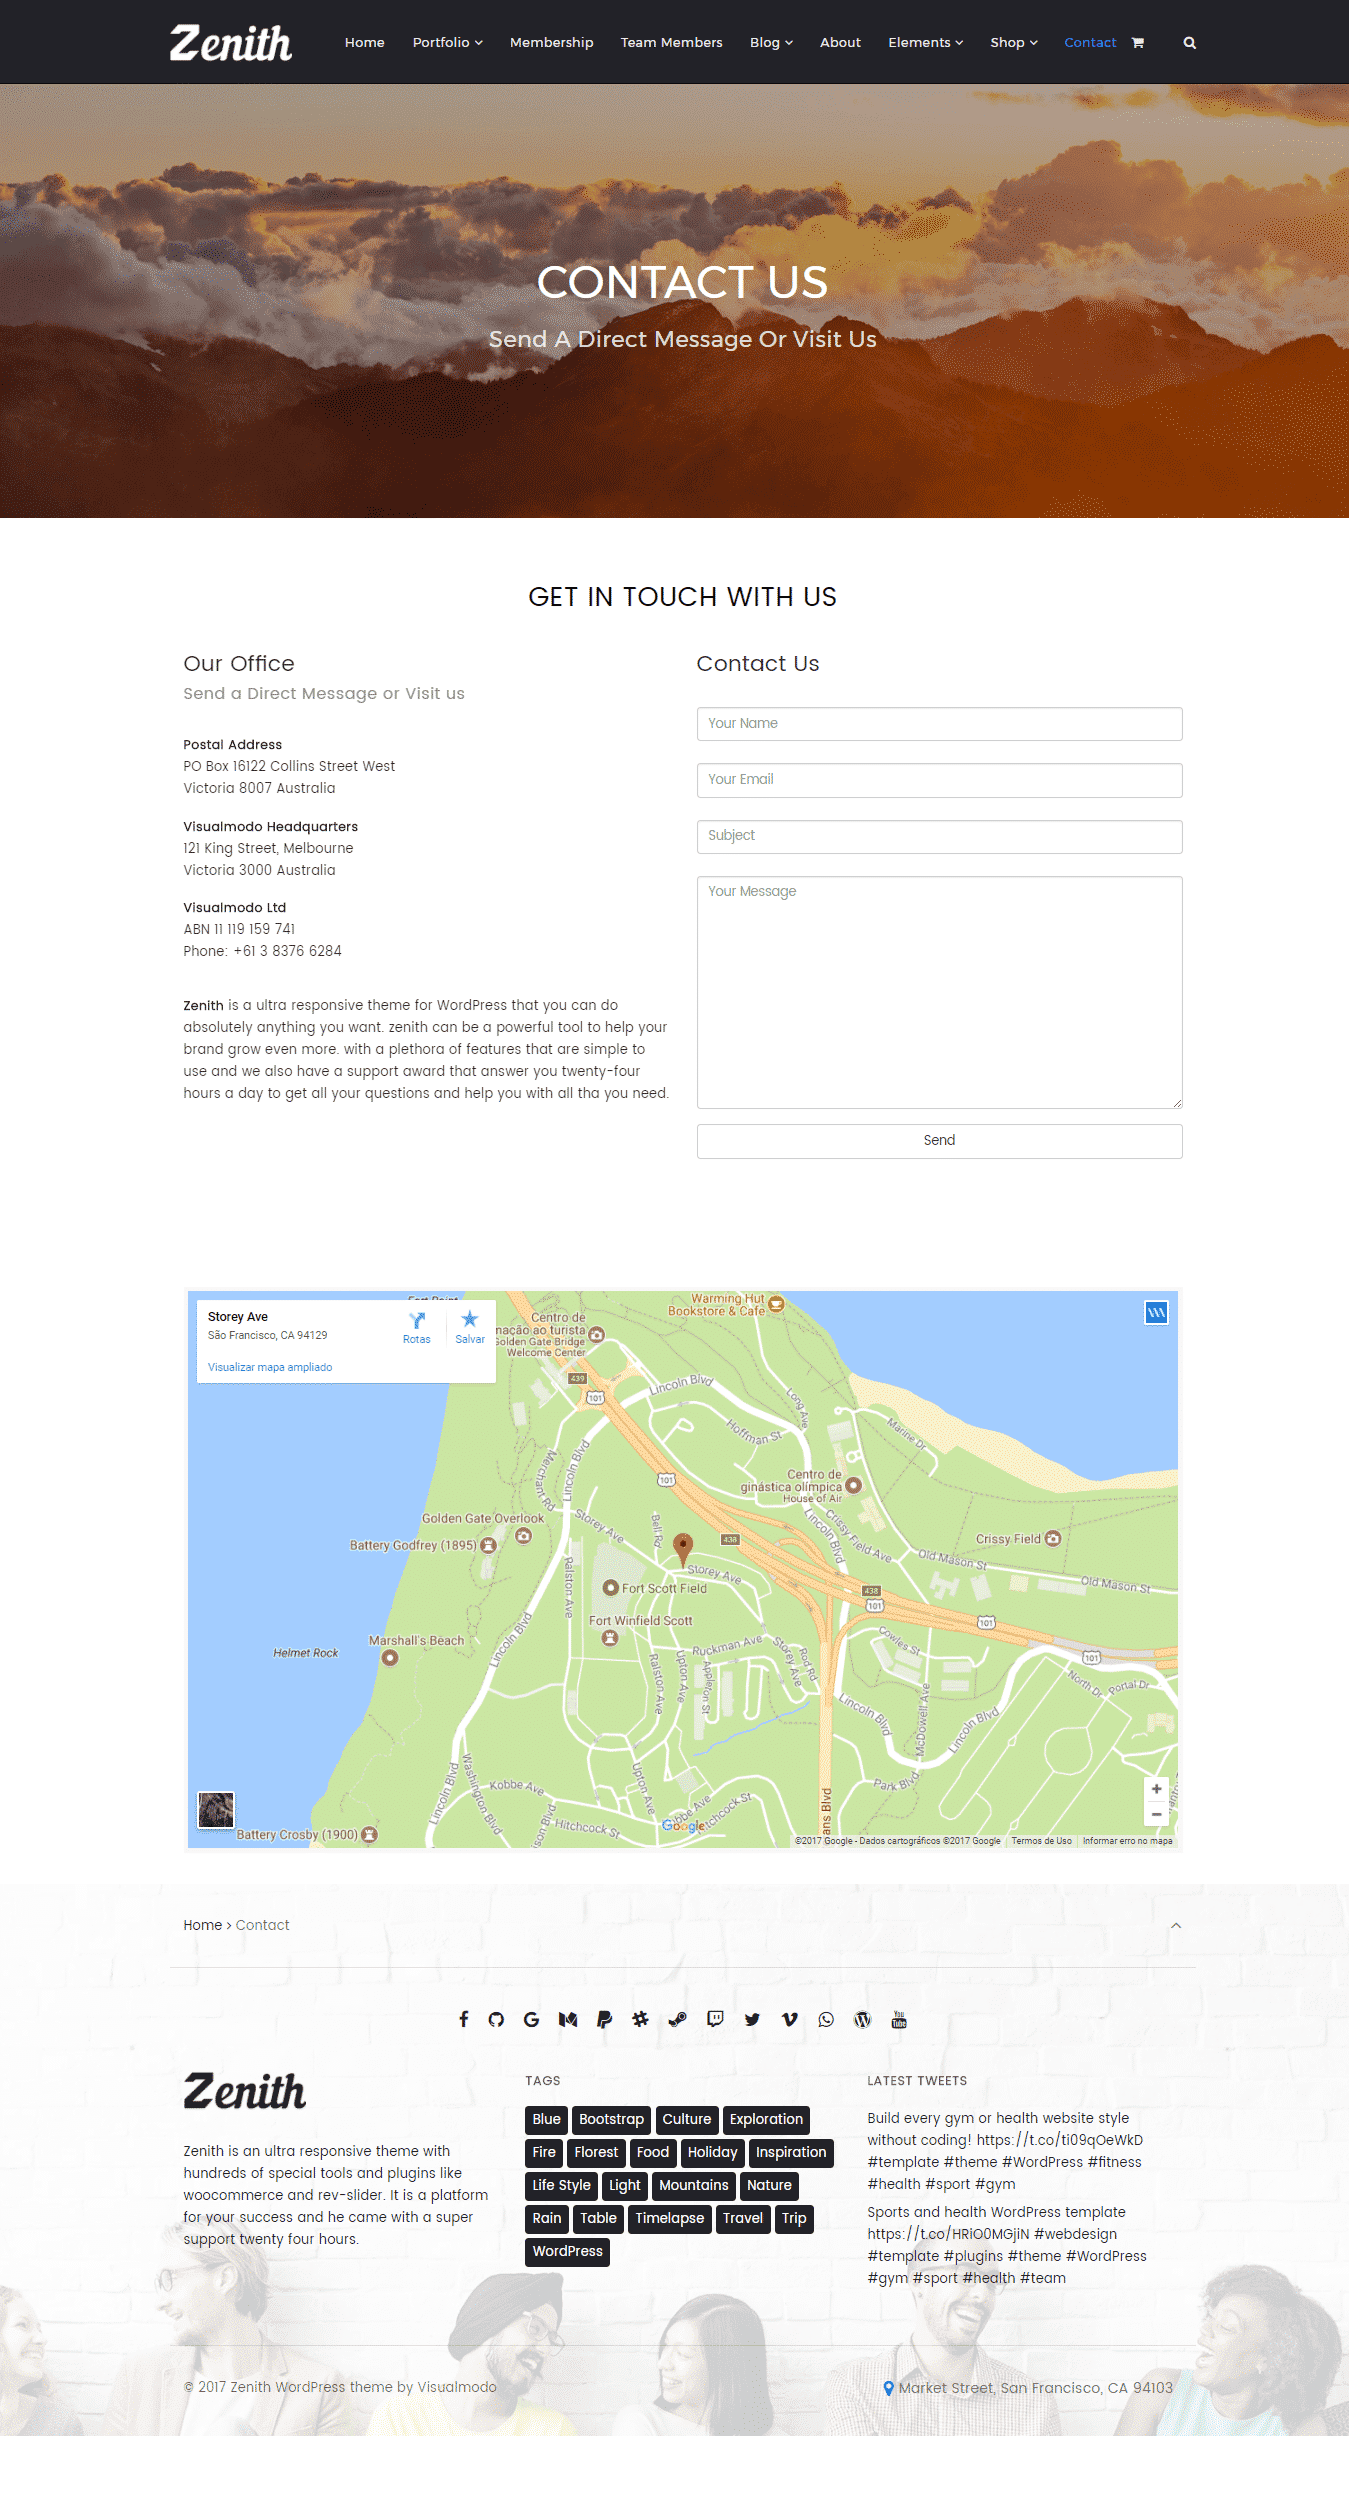Switch to satellite view thumbnail on map
This screenshot has height=2519, width=1349.
(x=216, y=1810)
